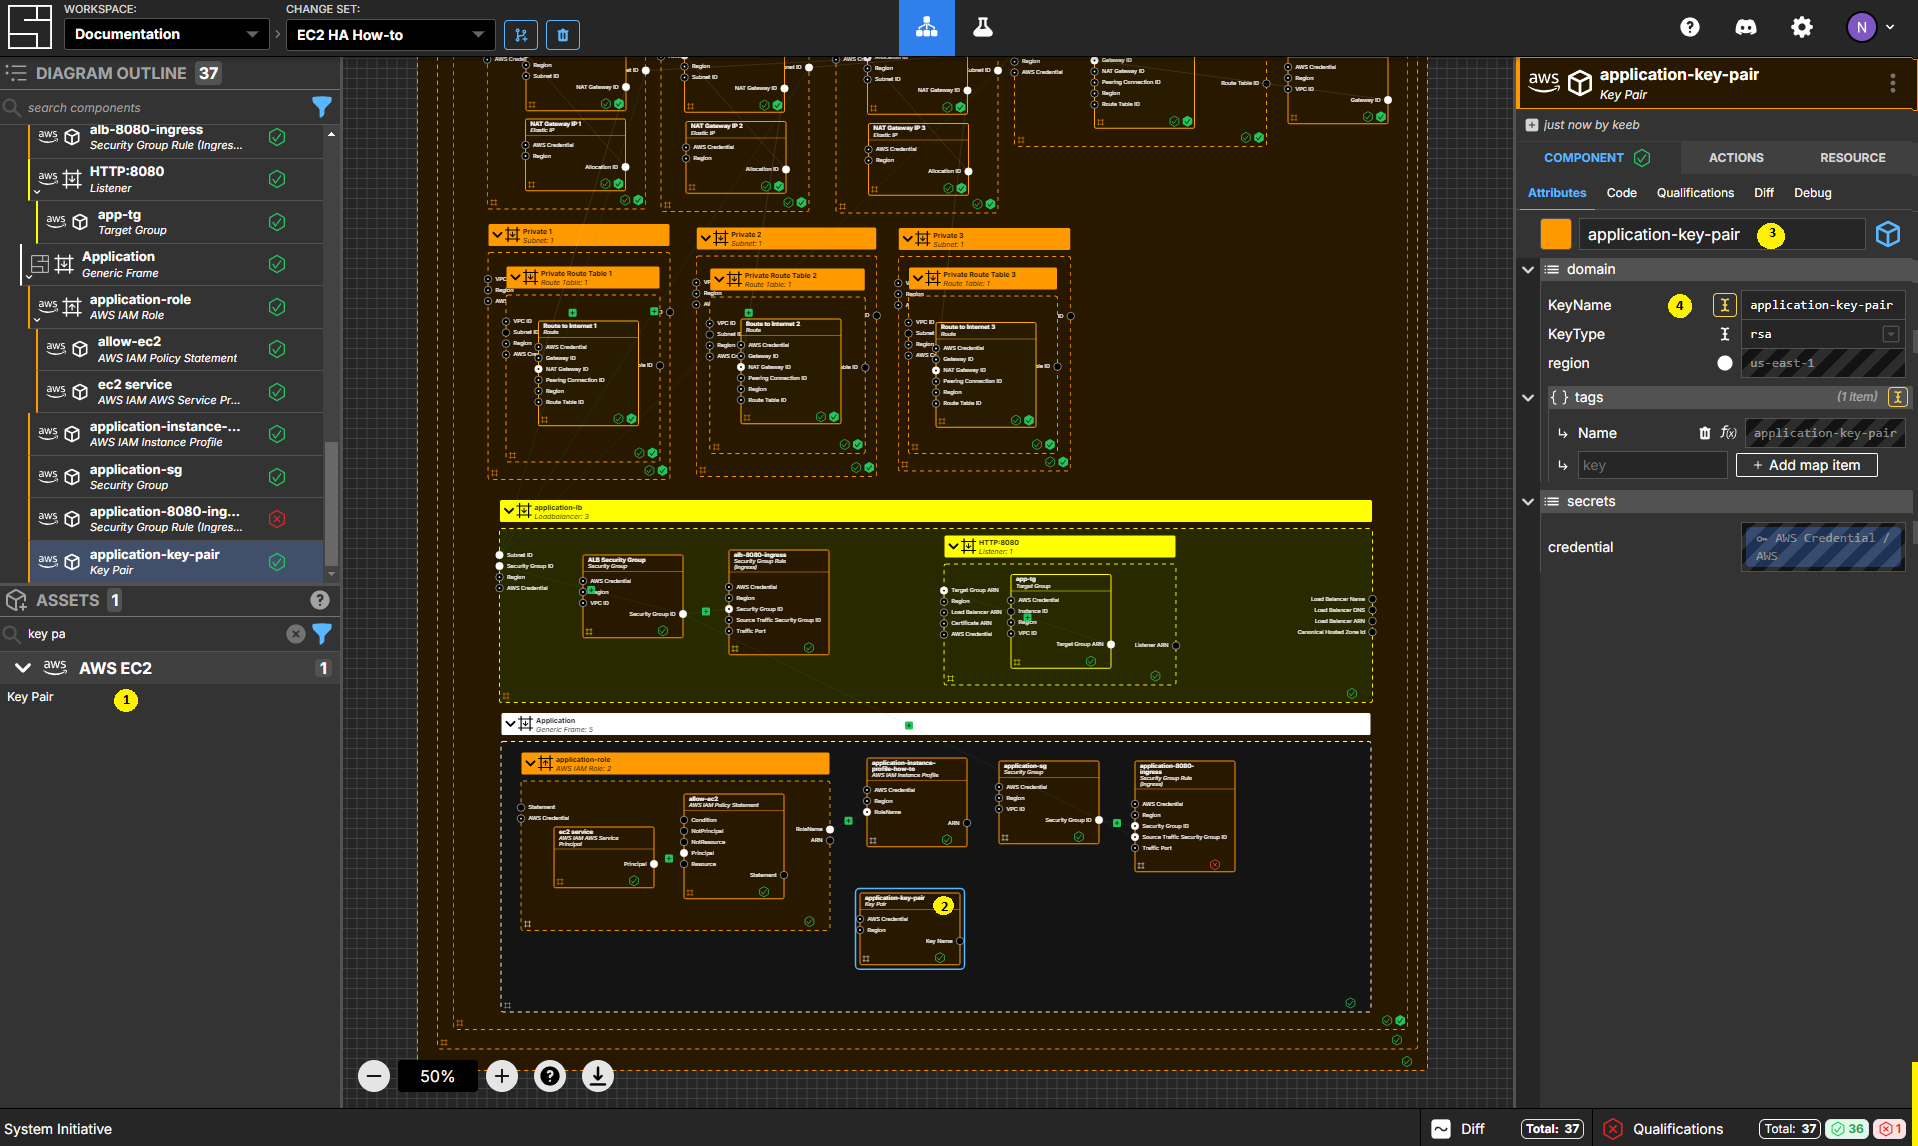Select application-role in diagram outline

click(x=176, y=306)
